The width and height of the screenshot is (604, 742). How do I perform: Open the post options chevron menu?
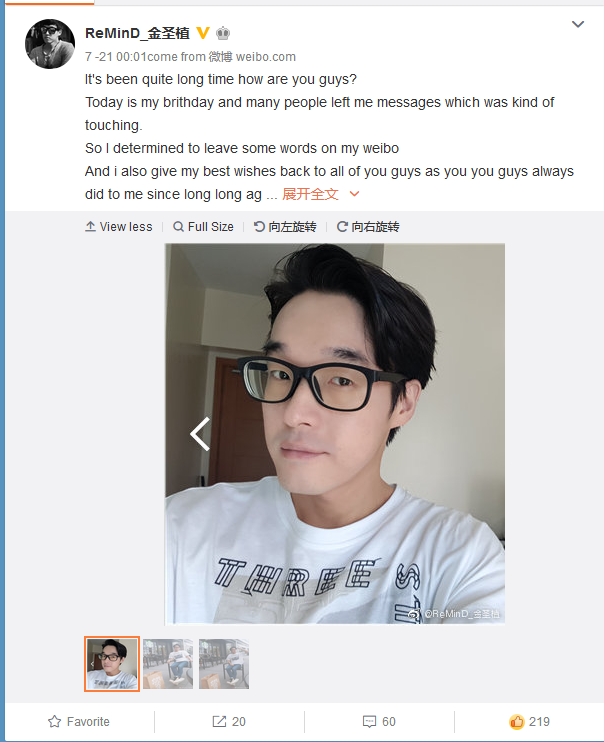coord(578,24)
